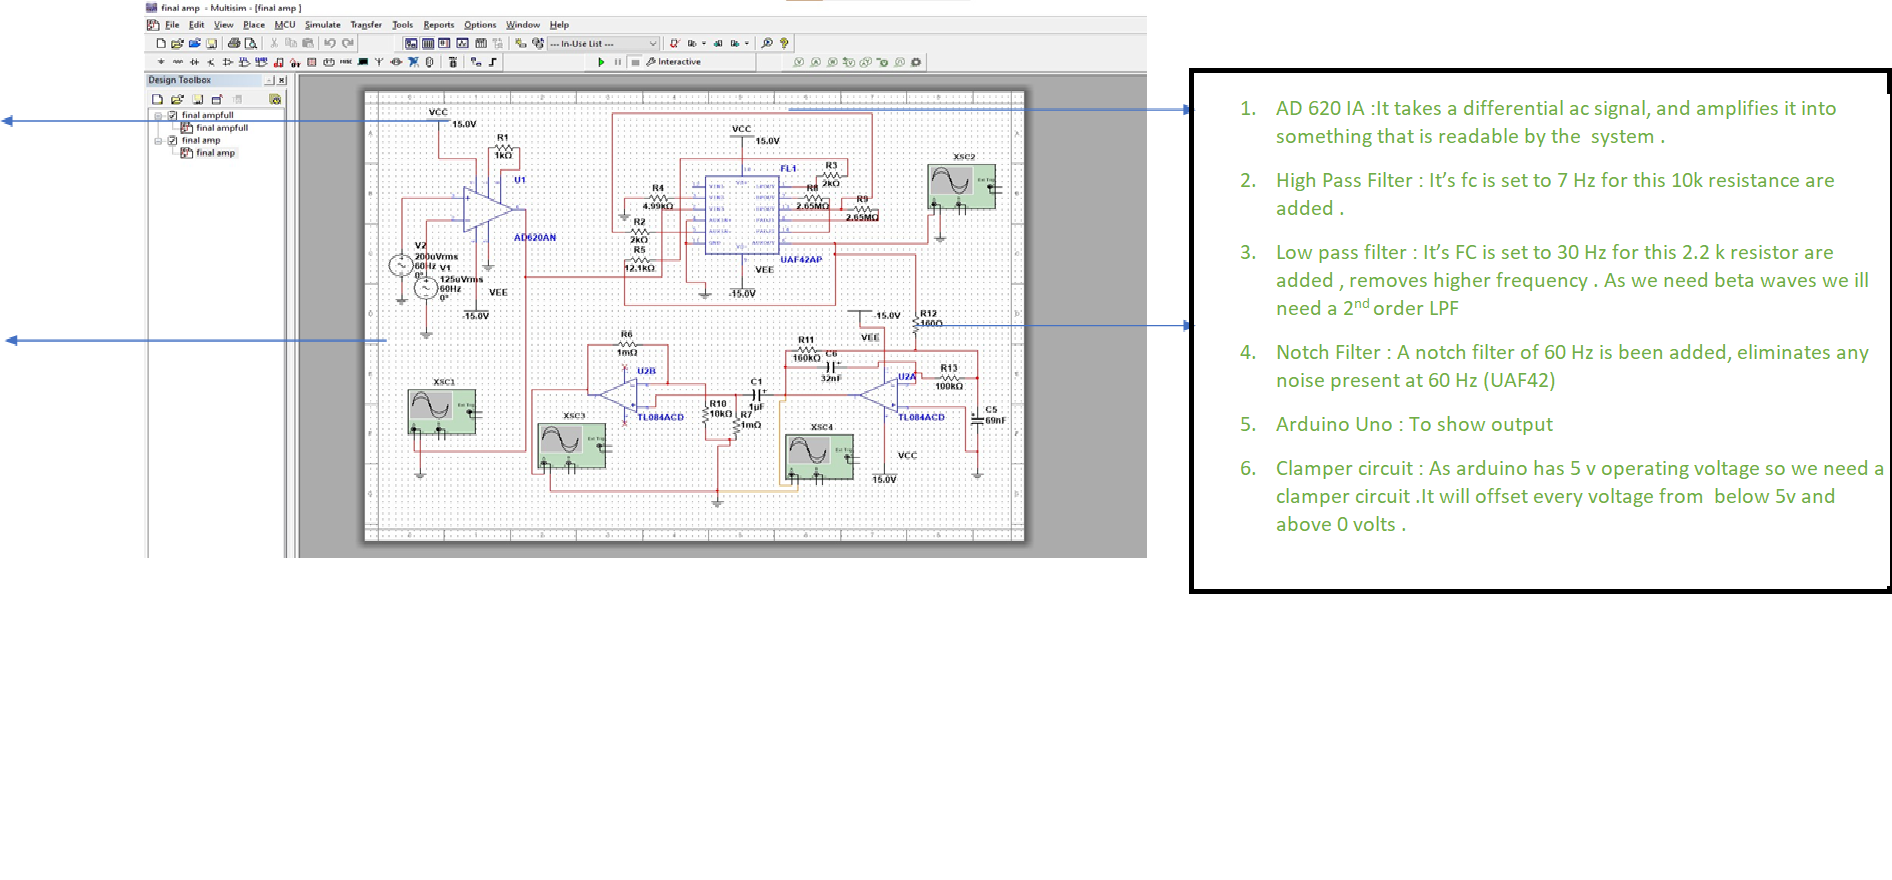Close the Design Toolbox panel
The image size is (1892, 880).
point(281,80)
